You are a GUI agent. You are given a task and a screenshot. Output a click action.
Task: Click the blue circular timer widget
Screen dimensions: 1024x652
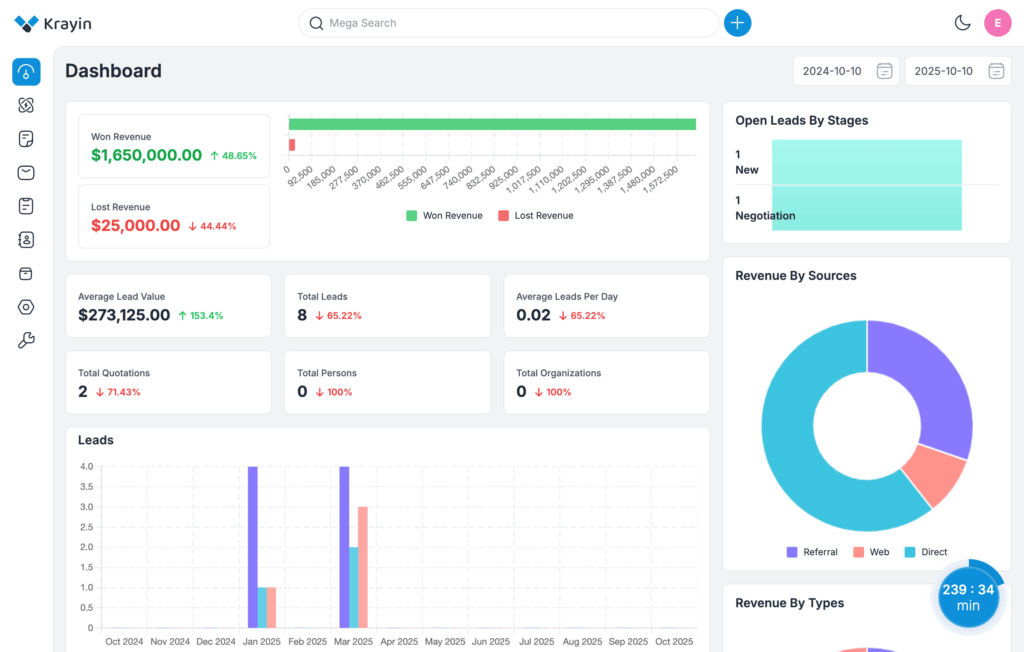pos(967,597)
